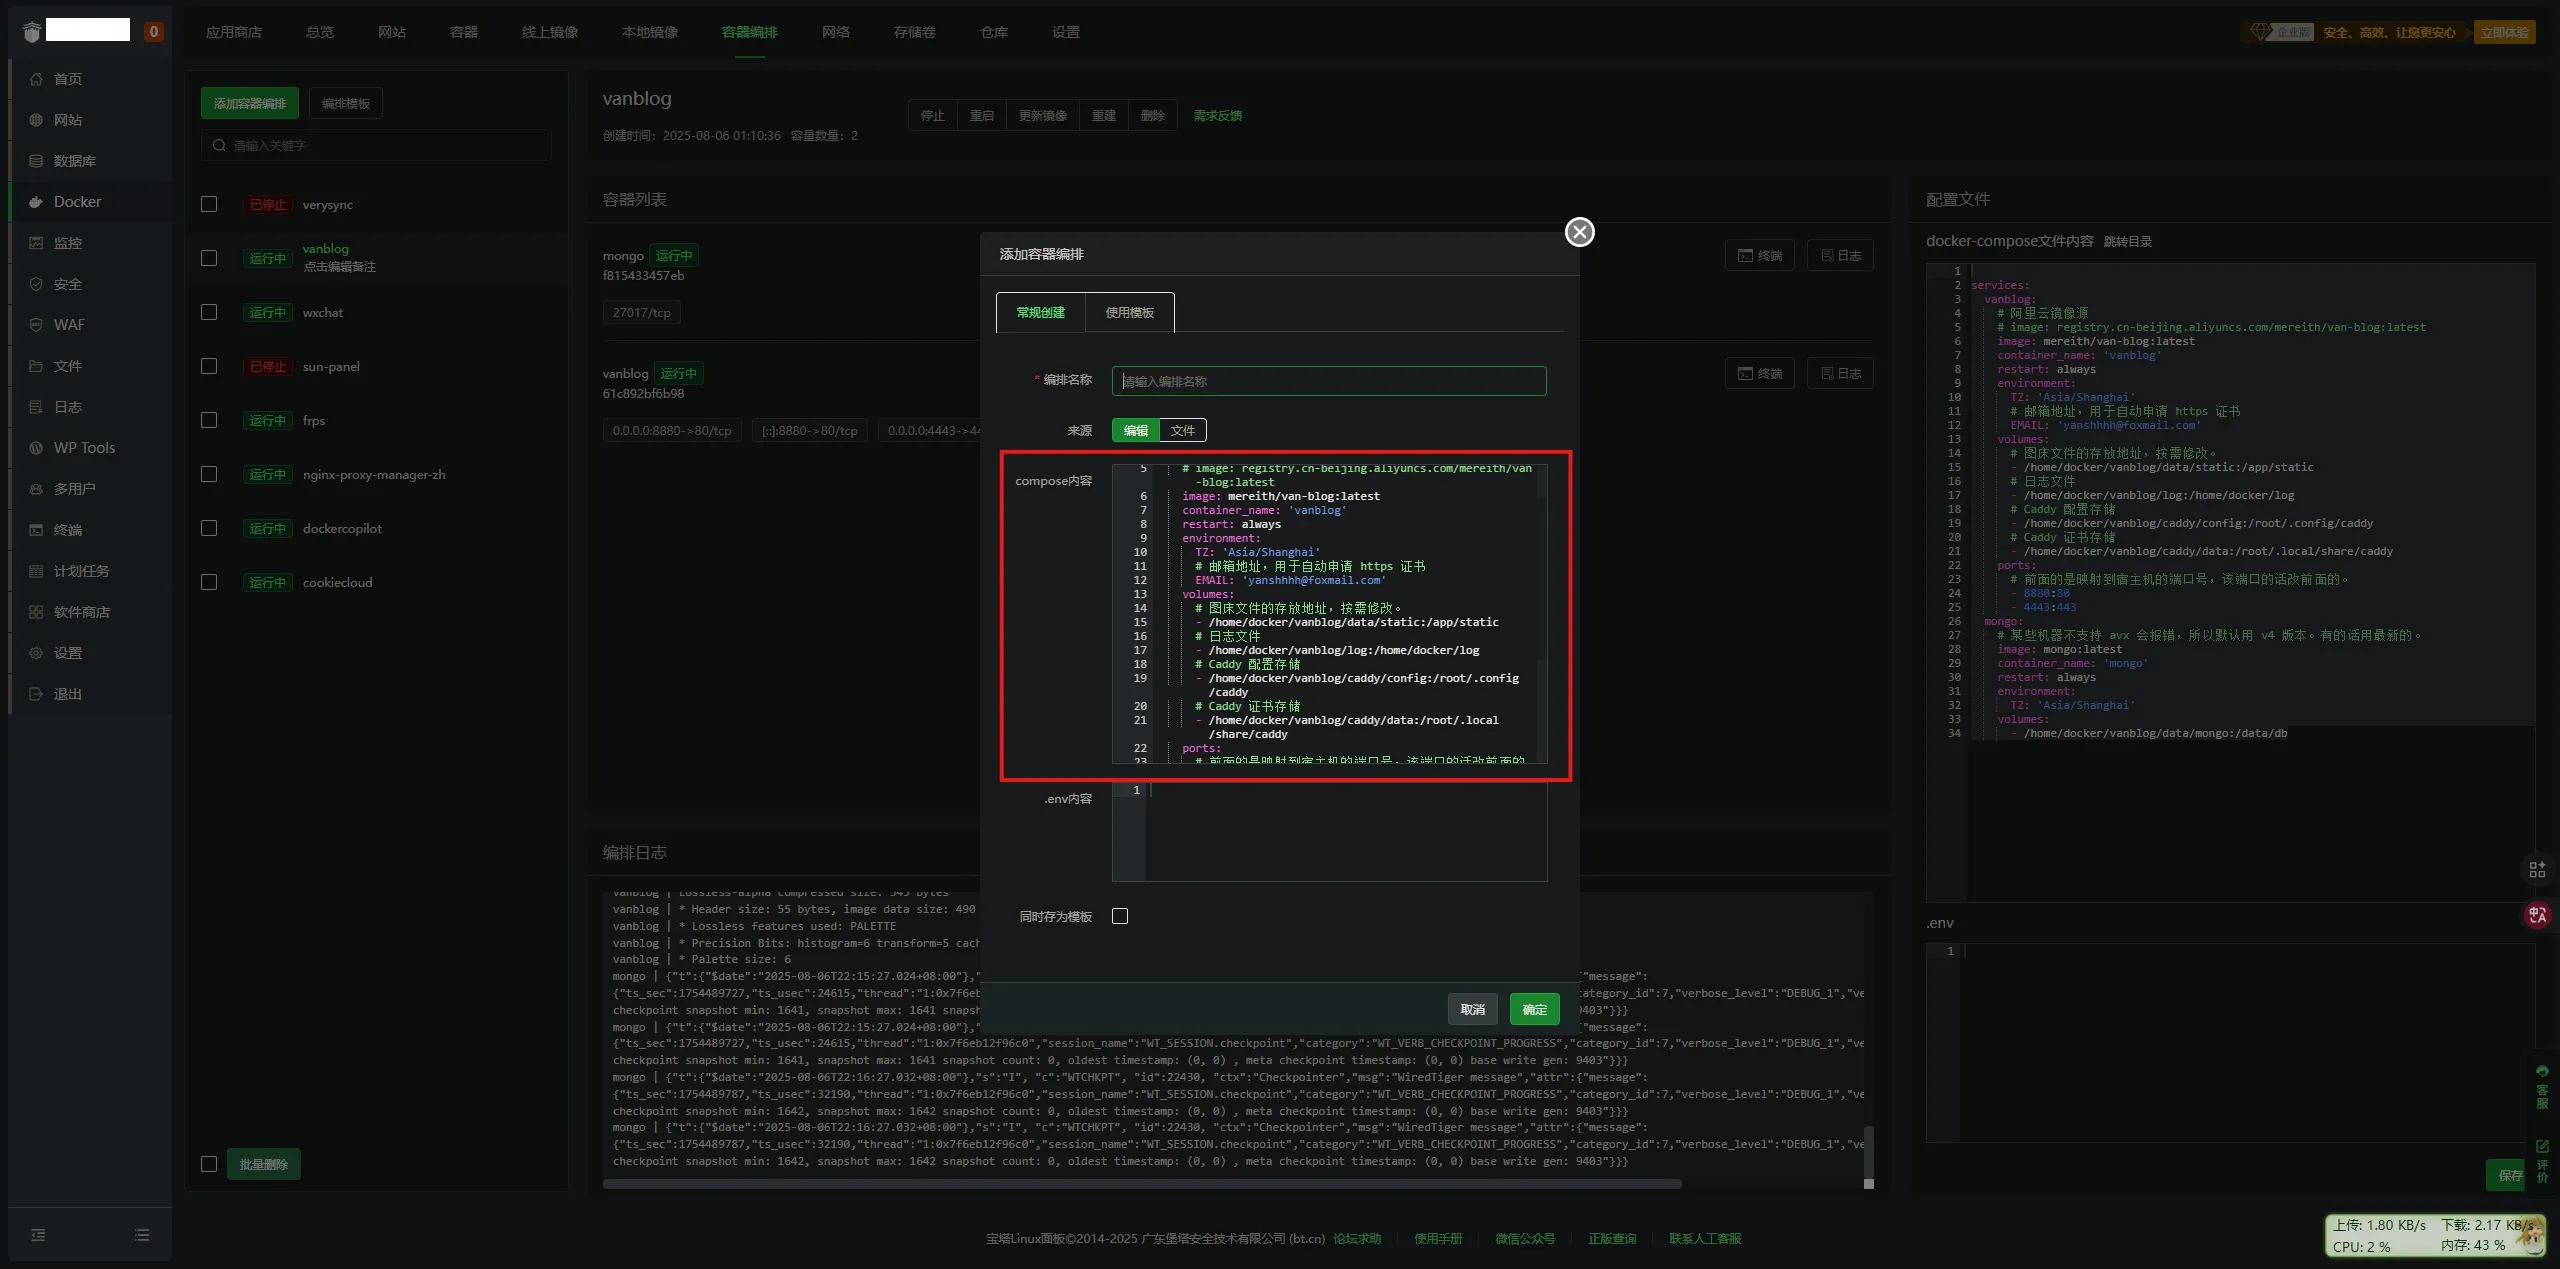Open the 网站 globe icon in sidebar

coord(36,120)
